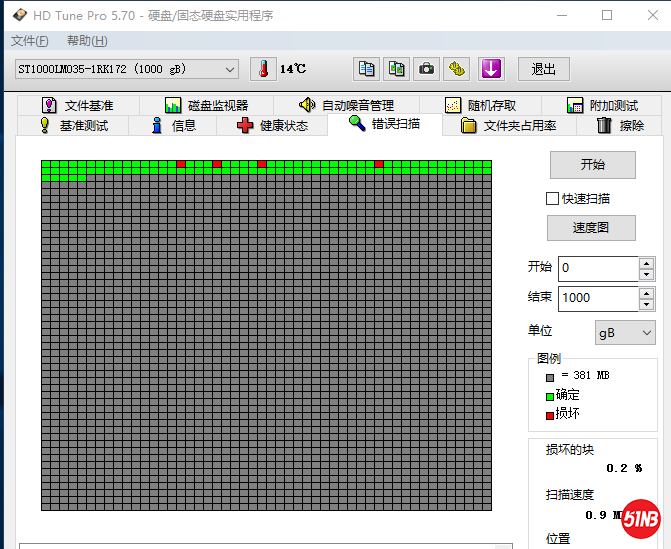Click the thermometer temperature icon
The height and width of the screenshot is (549, 671).
pyautogui.click(x=263, y=69)
